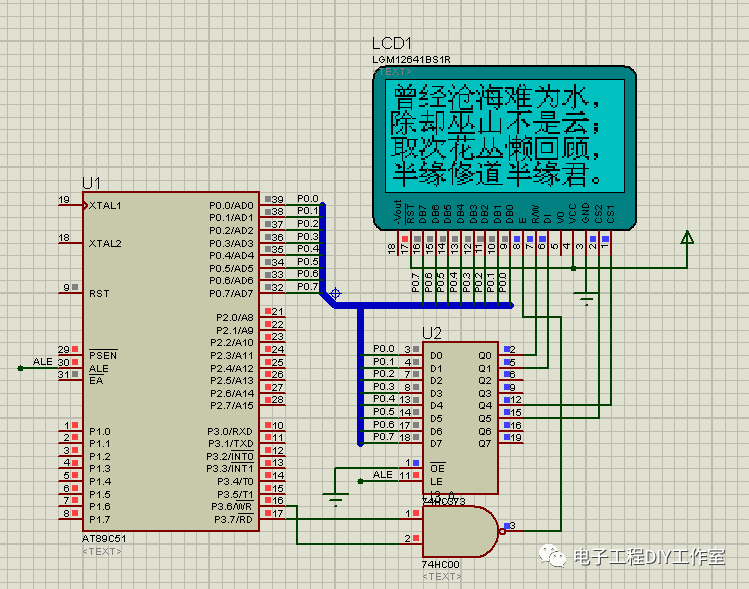The width and height of the screenshot is (749, 589).
Task: Click the P2.0/A8 pin name on U1
Action: click(235, 318)
